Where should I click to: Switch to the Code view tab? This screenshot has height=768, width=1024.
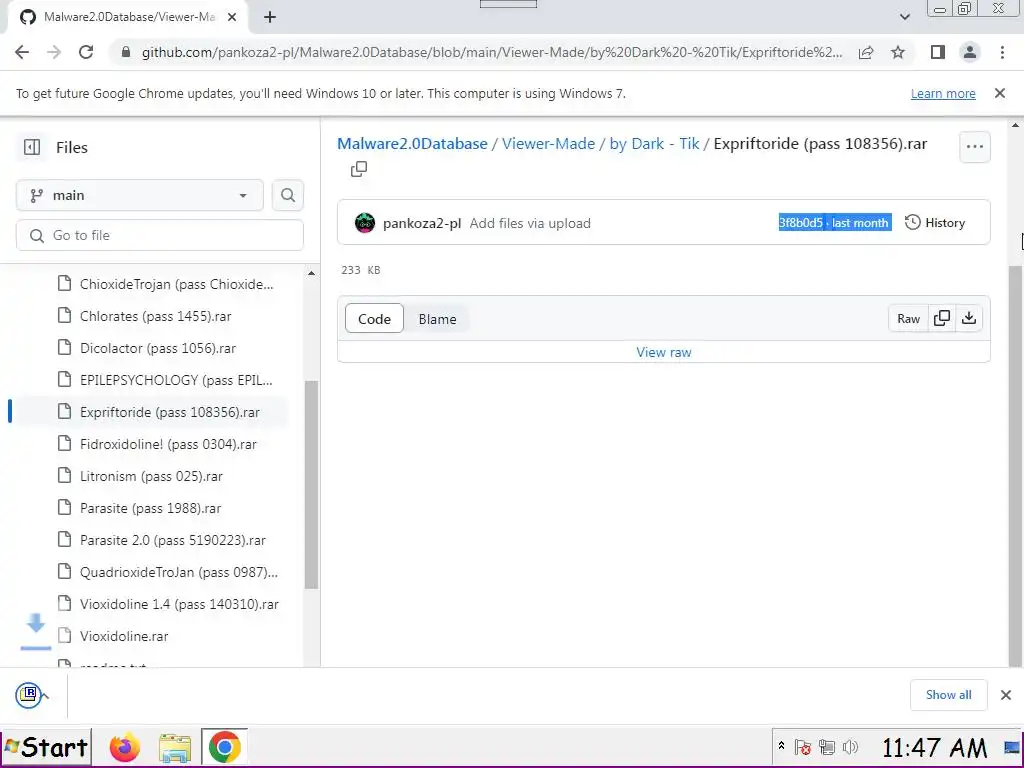pyautogui.click(x=374, y=319)
